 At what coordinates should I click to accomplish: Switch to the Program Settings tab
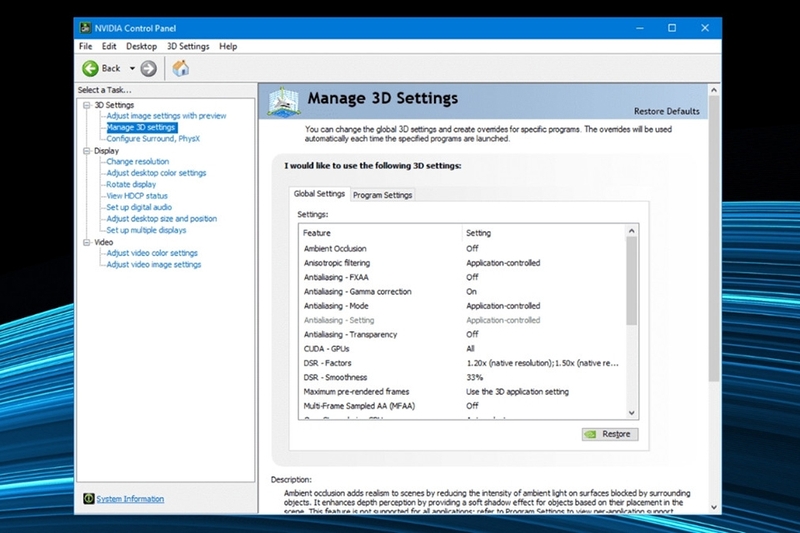(382, 195)
